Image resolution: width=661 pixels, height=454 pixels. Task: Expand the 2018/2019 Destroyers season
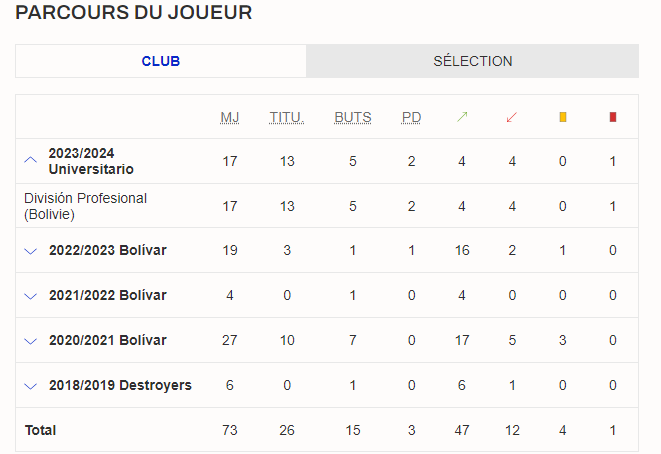point(31,386)
